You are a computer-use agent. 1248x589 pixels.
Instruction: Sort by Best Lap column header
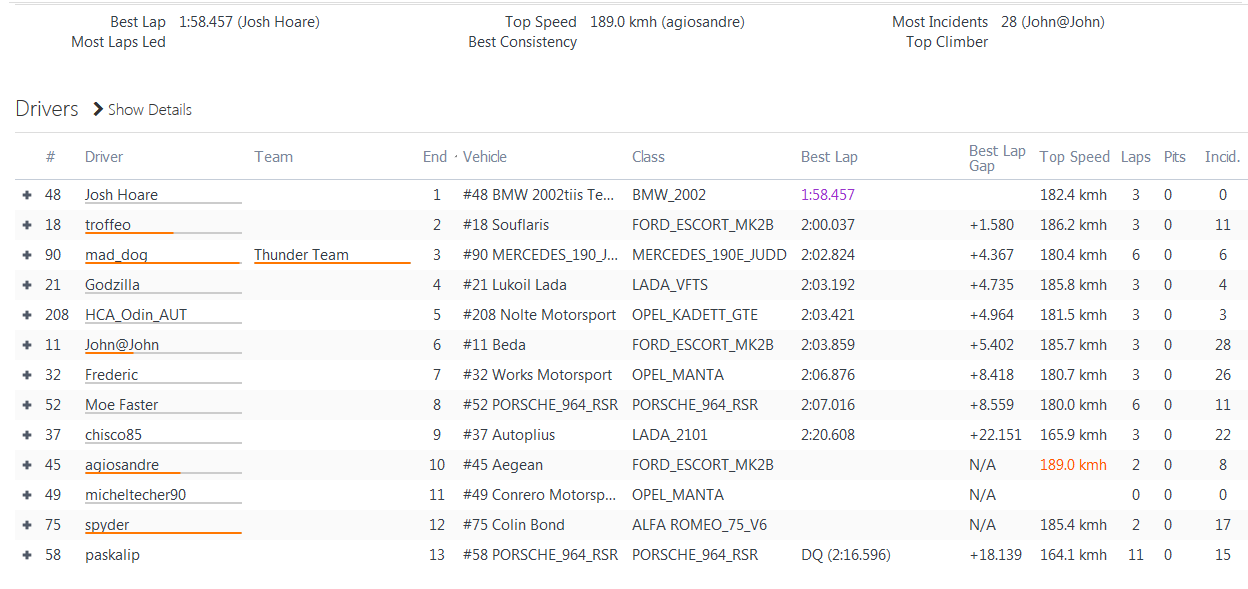(x=829, y=157)
